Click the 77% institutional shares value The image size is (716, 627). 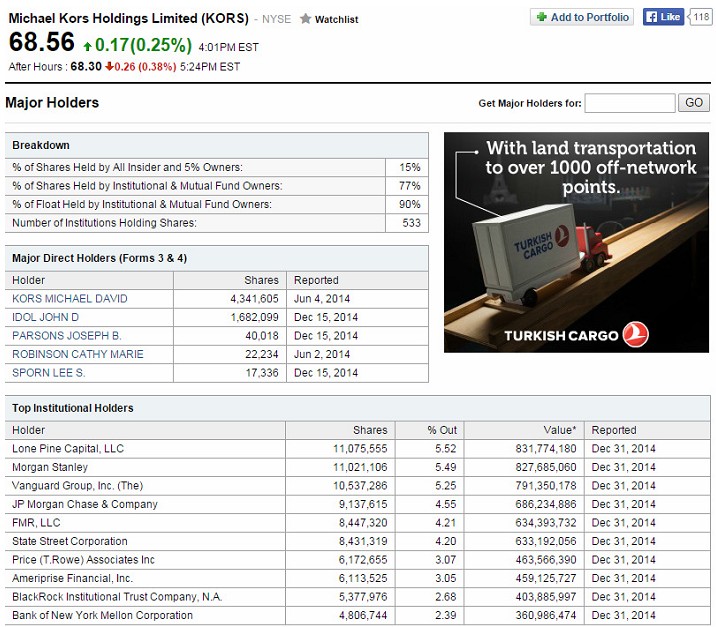tap(409, 186)
